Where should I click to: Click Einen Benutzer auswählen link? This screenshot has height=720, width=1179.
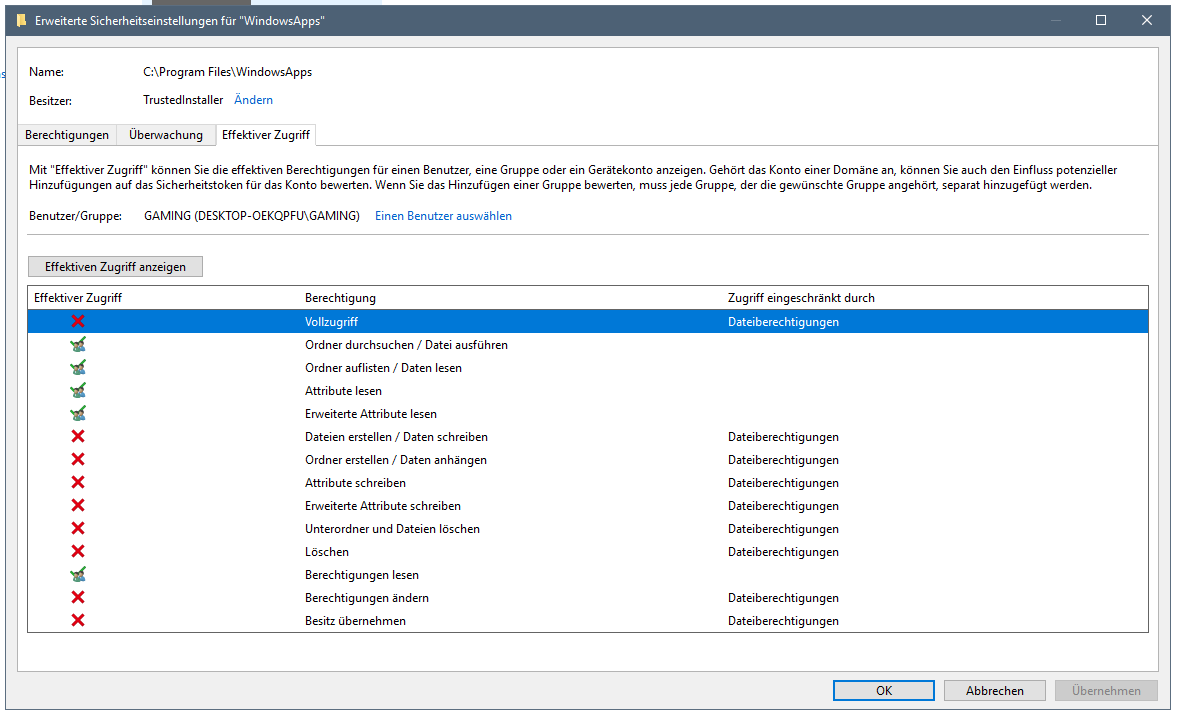[444, 216]
